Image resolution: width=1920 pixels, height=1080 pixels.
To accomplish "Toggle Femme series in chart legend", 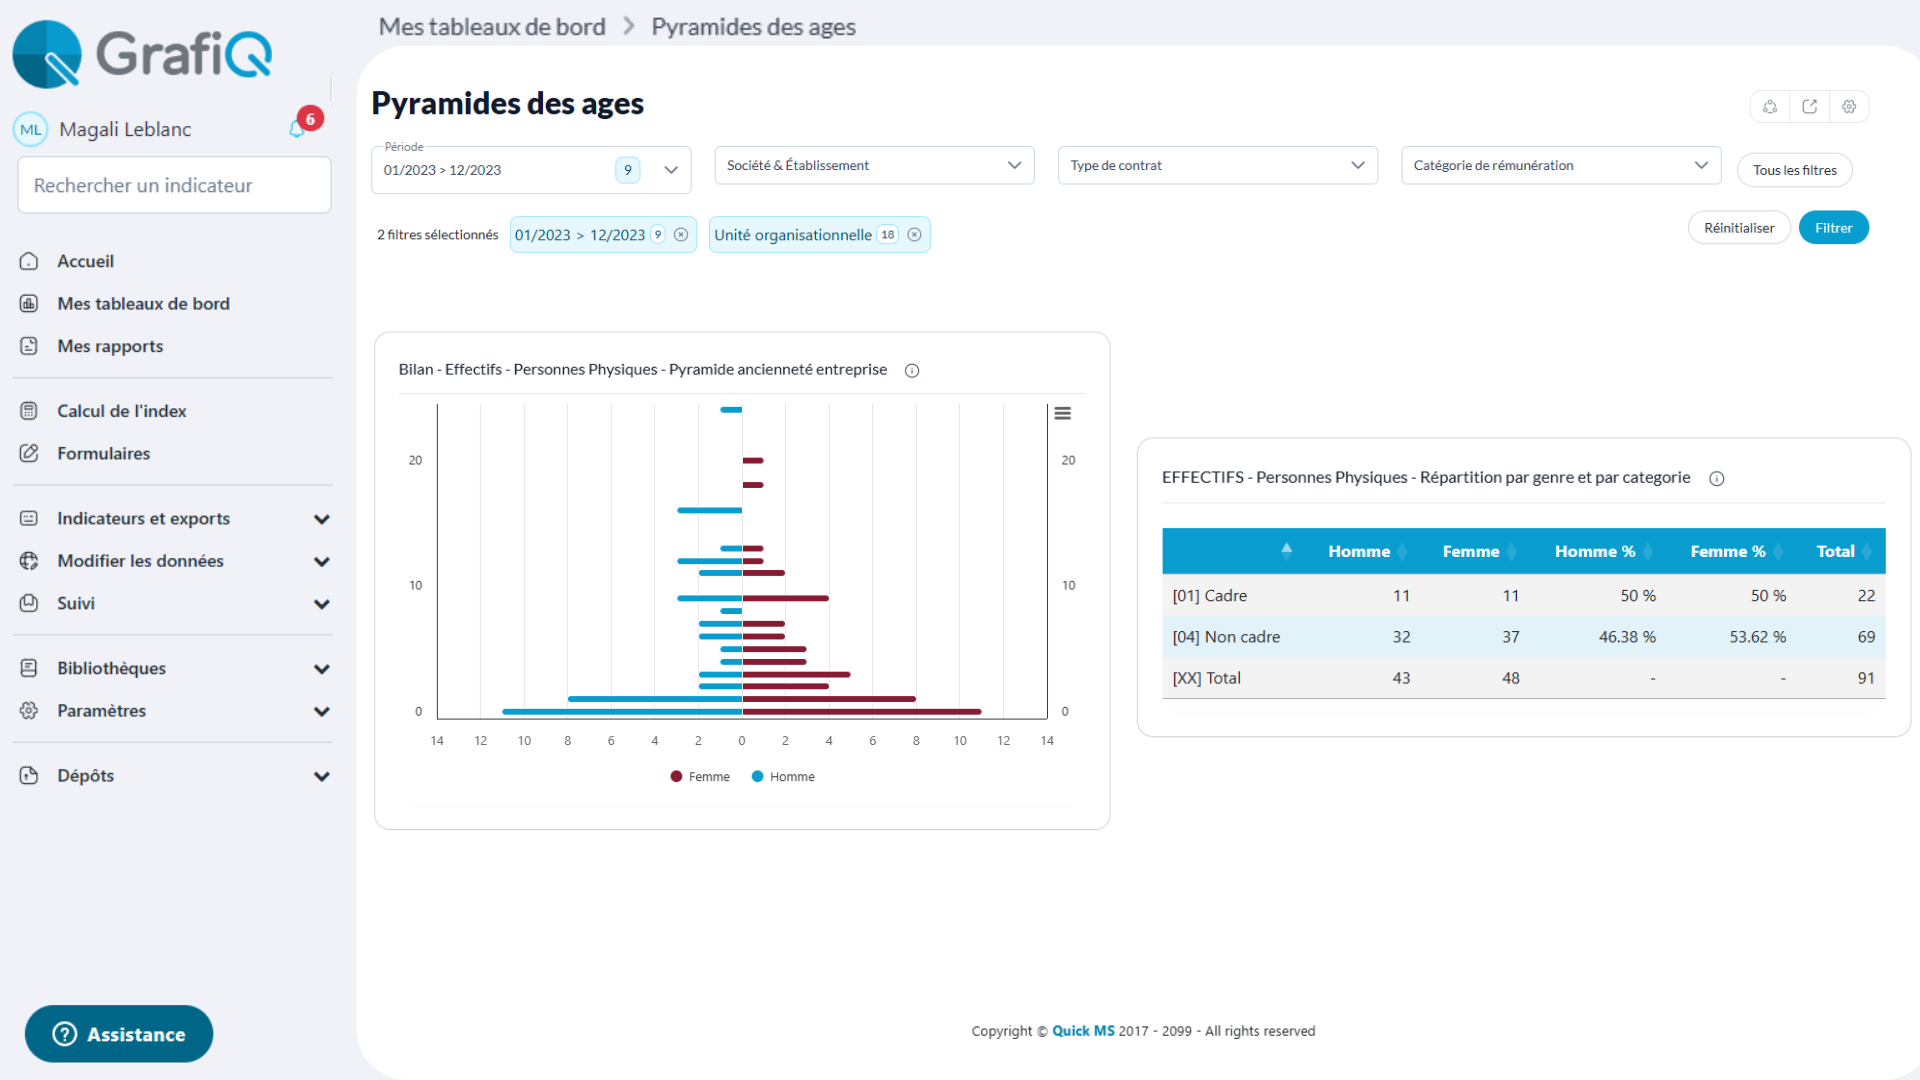I will click(x=700, y=777).
